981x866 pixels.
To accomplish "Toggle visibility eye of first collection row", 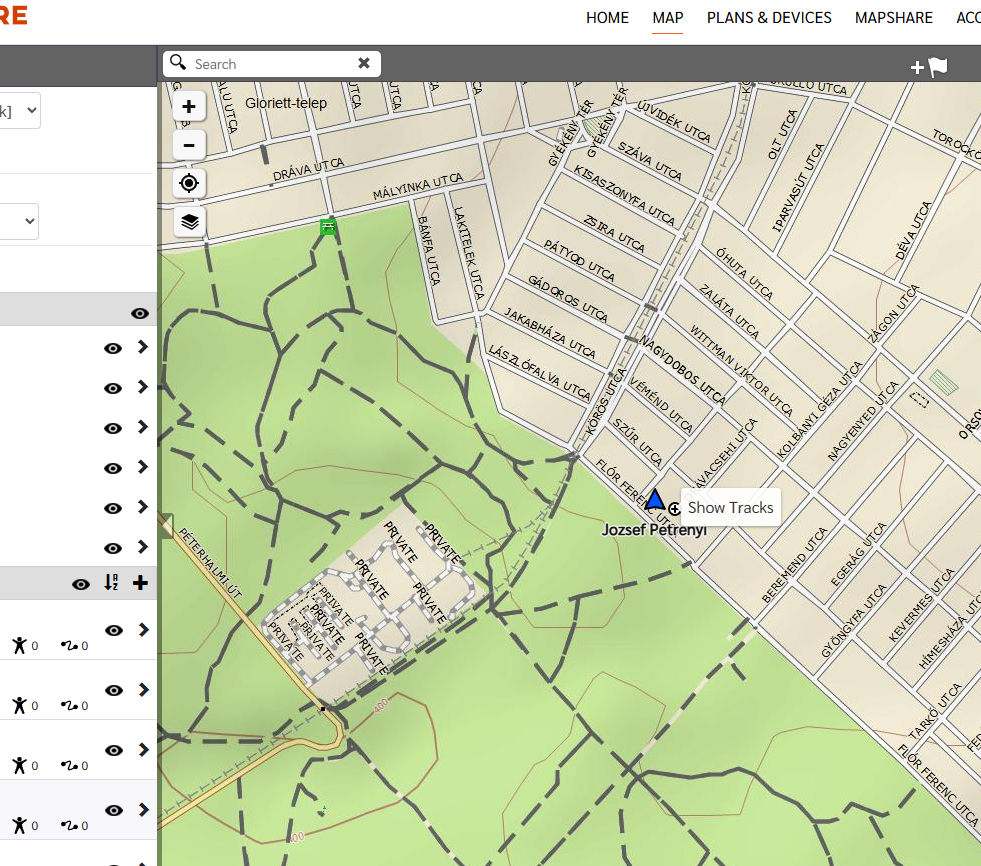I will (x=114, y=630).
